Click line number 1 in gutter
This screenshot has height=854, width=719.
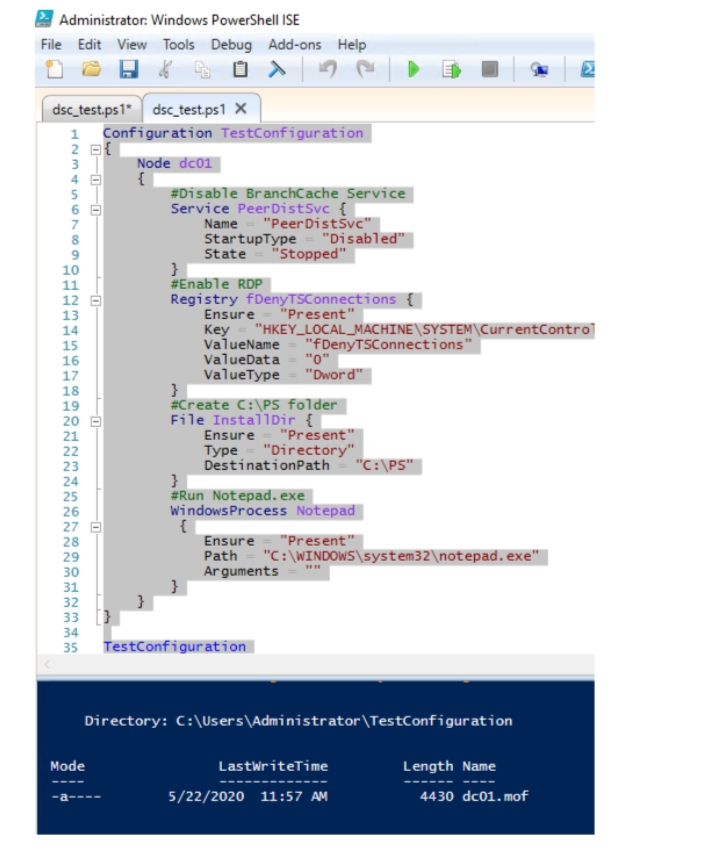(75, 134)
